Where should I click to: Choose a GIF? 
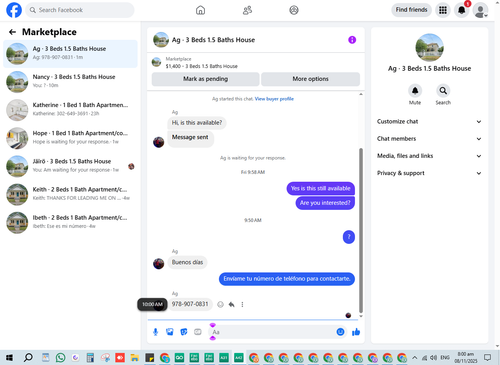tap(198, 332)
